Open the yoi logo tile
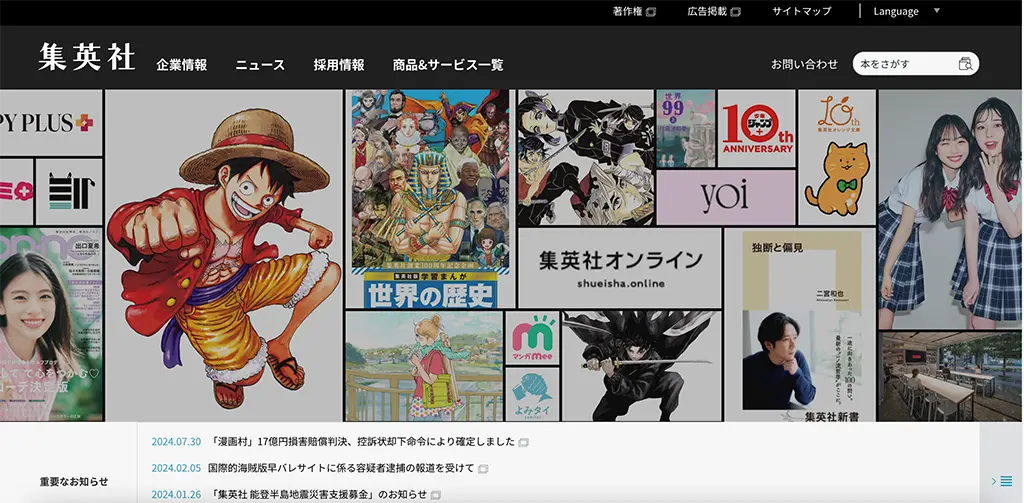The width and height of the screenshot is (1024, 503). (726, 197)
